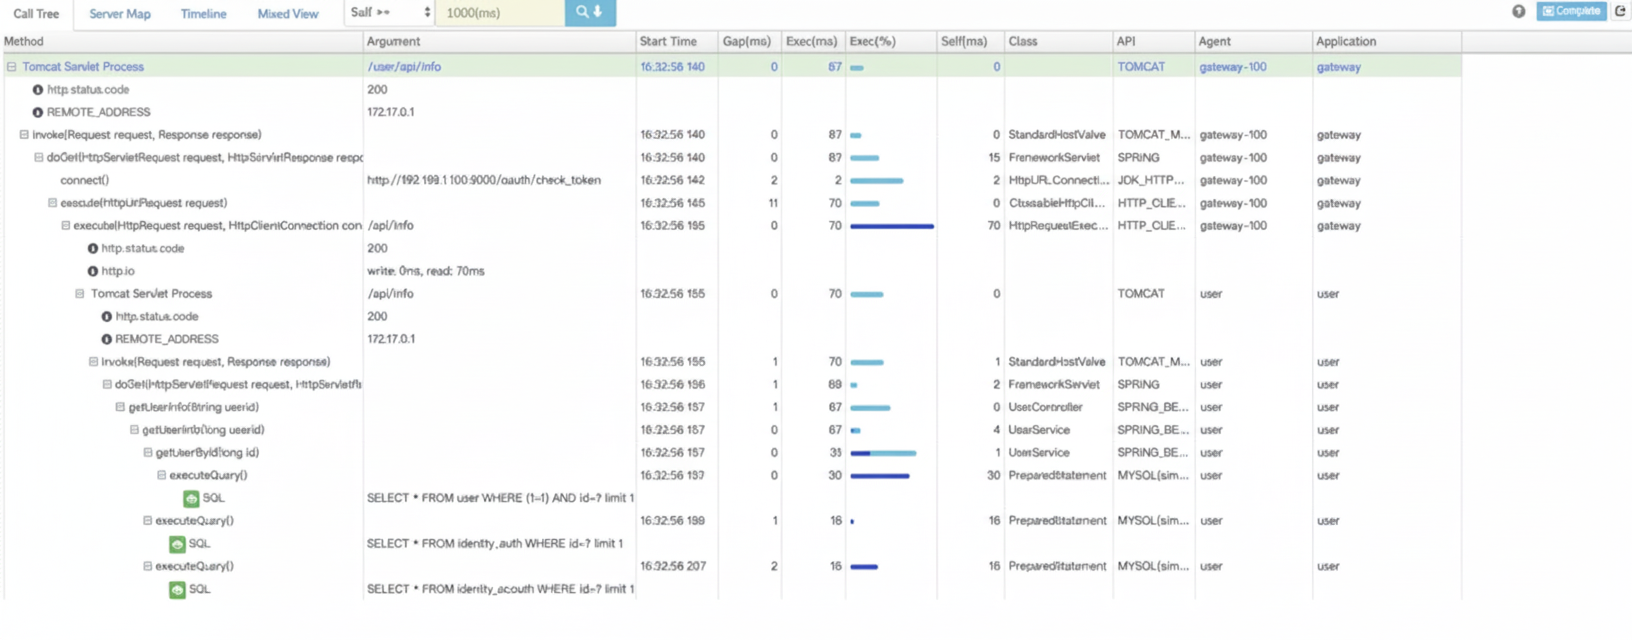Click the Gap(ms) column header

747,41
